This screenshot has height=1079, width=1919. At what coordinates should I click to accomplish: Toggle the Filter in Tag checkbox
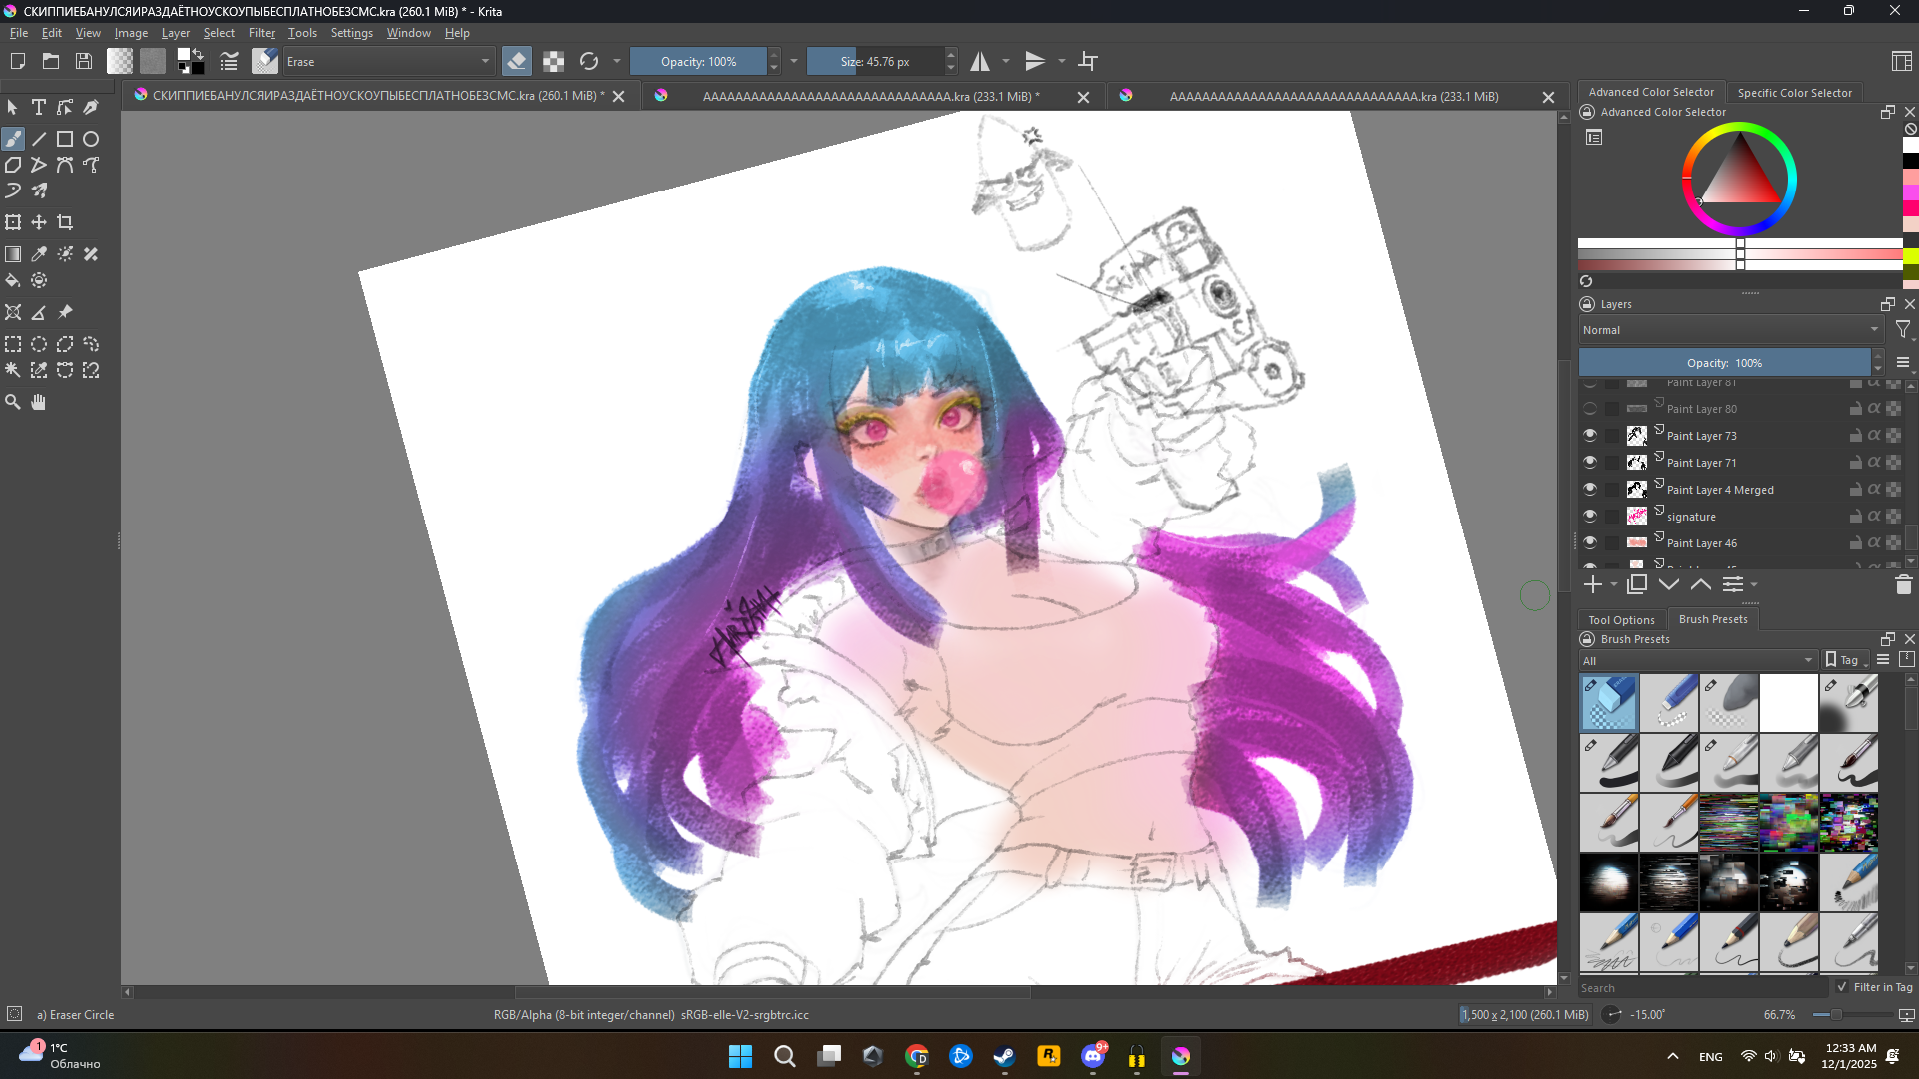(1842, 987)
